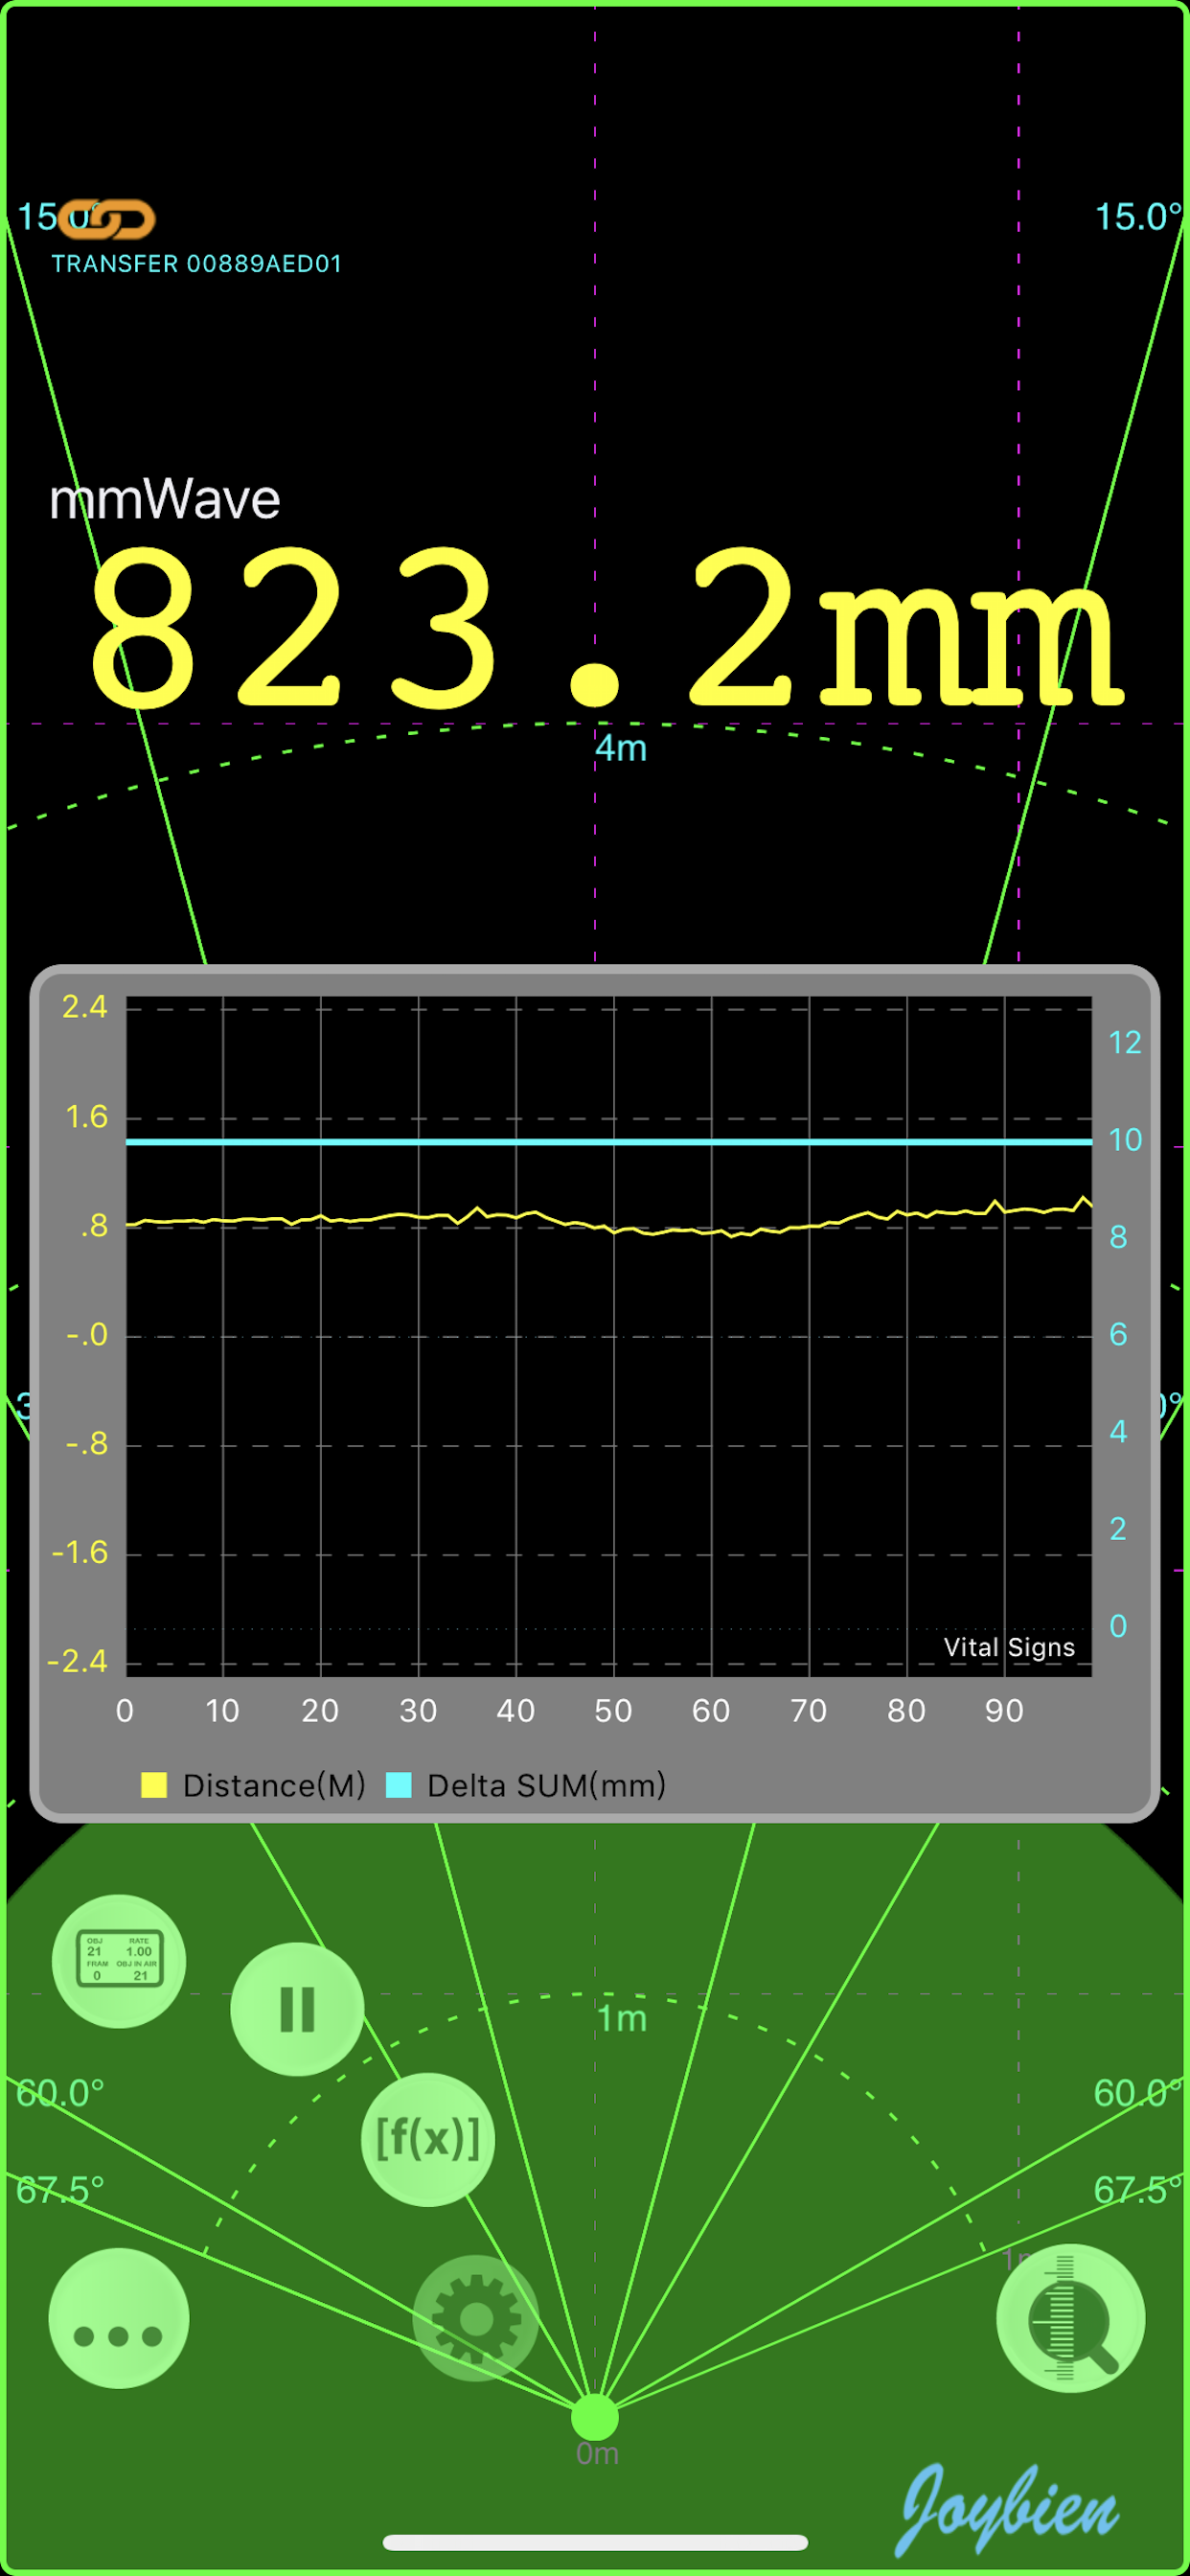The image size is (1190, 2576).
Task: Tap the 4m range ring label
Action: coord(621,748)
